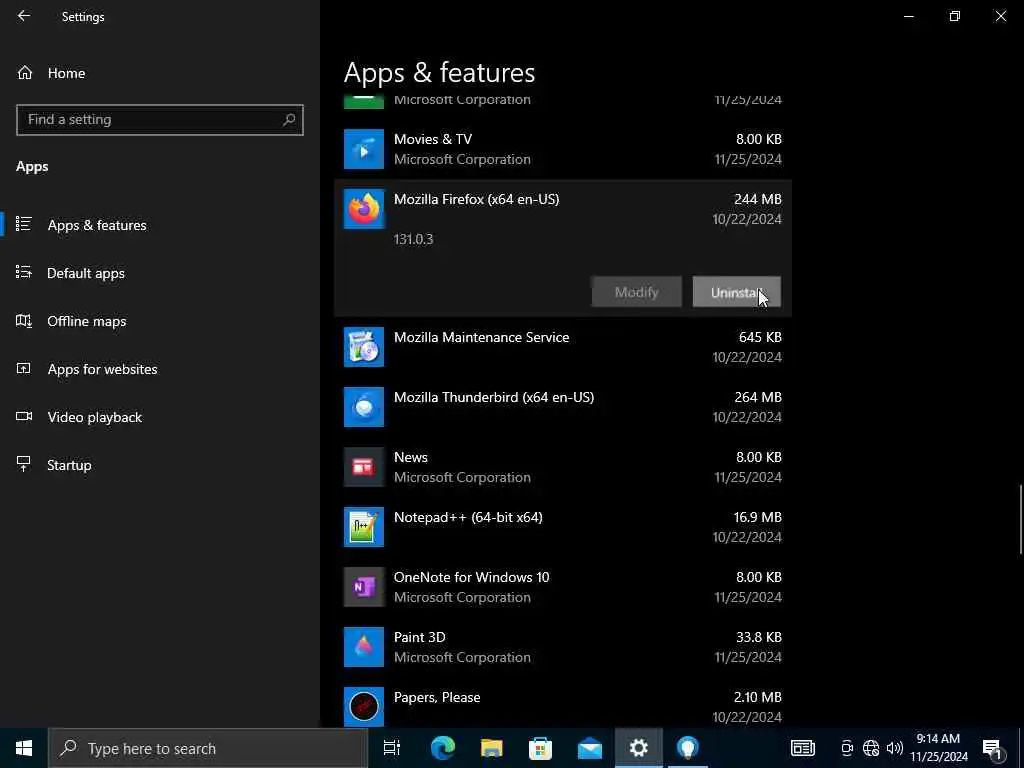Click the Modify button for Firefox

637,292
